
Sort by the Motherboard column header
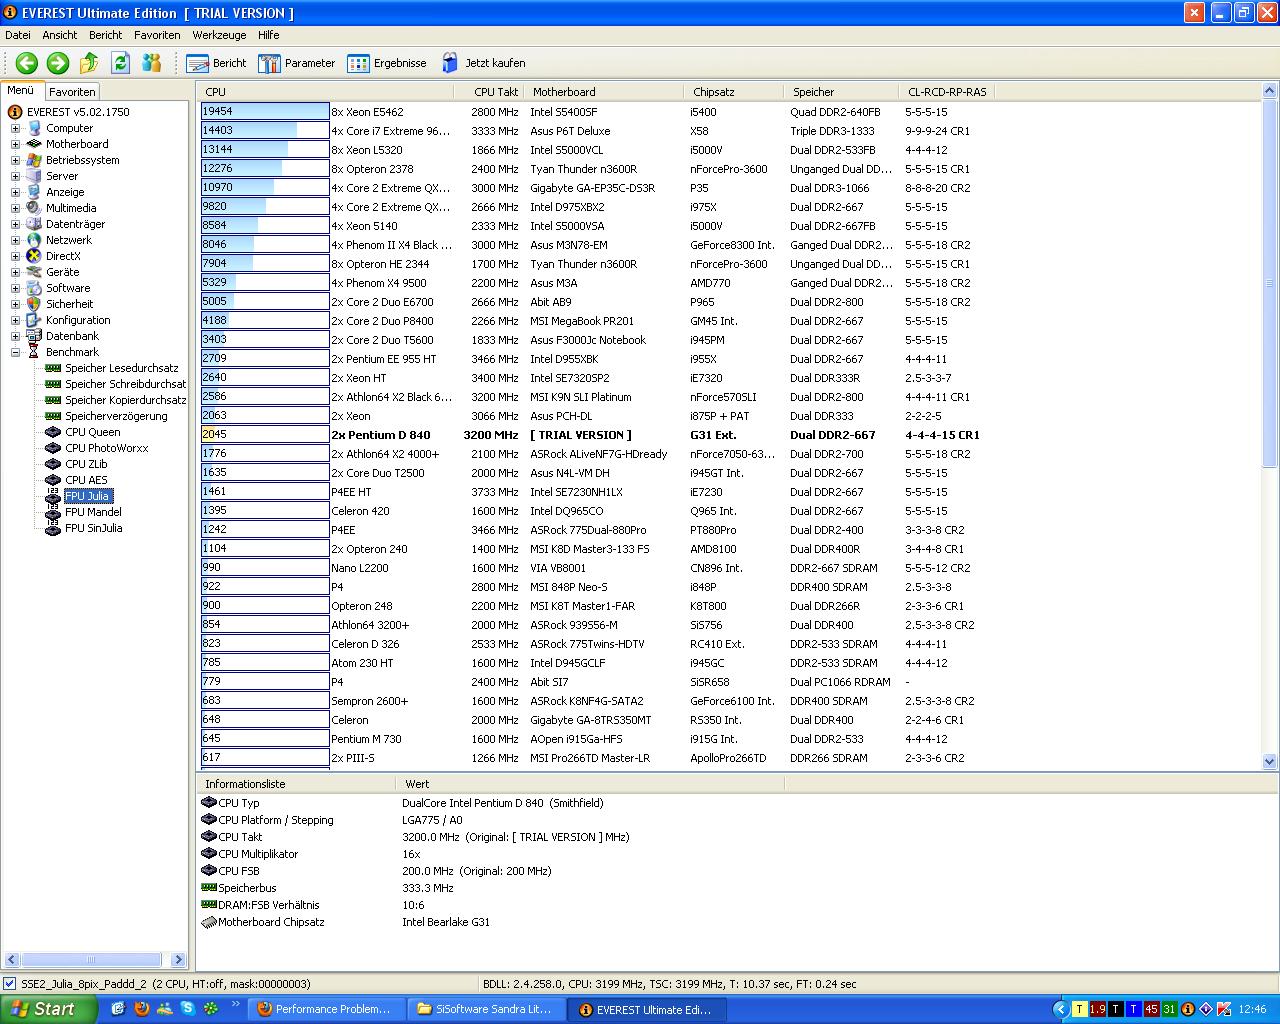pos(606,92)
